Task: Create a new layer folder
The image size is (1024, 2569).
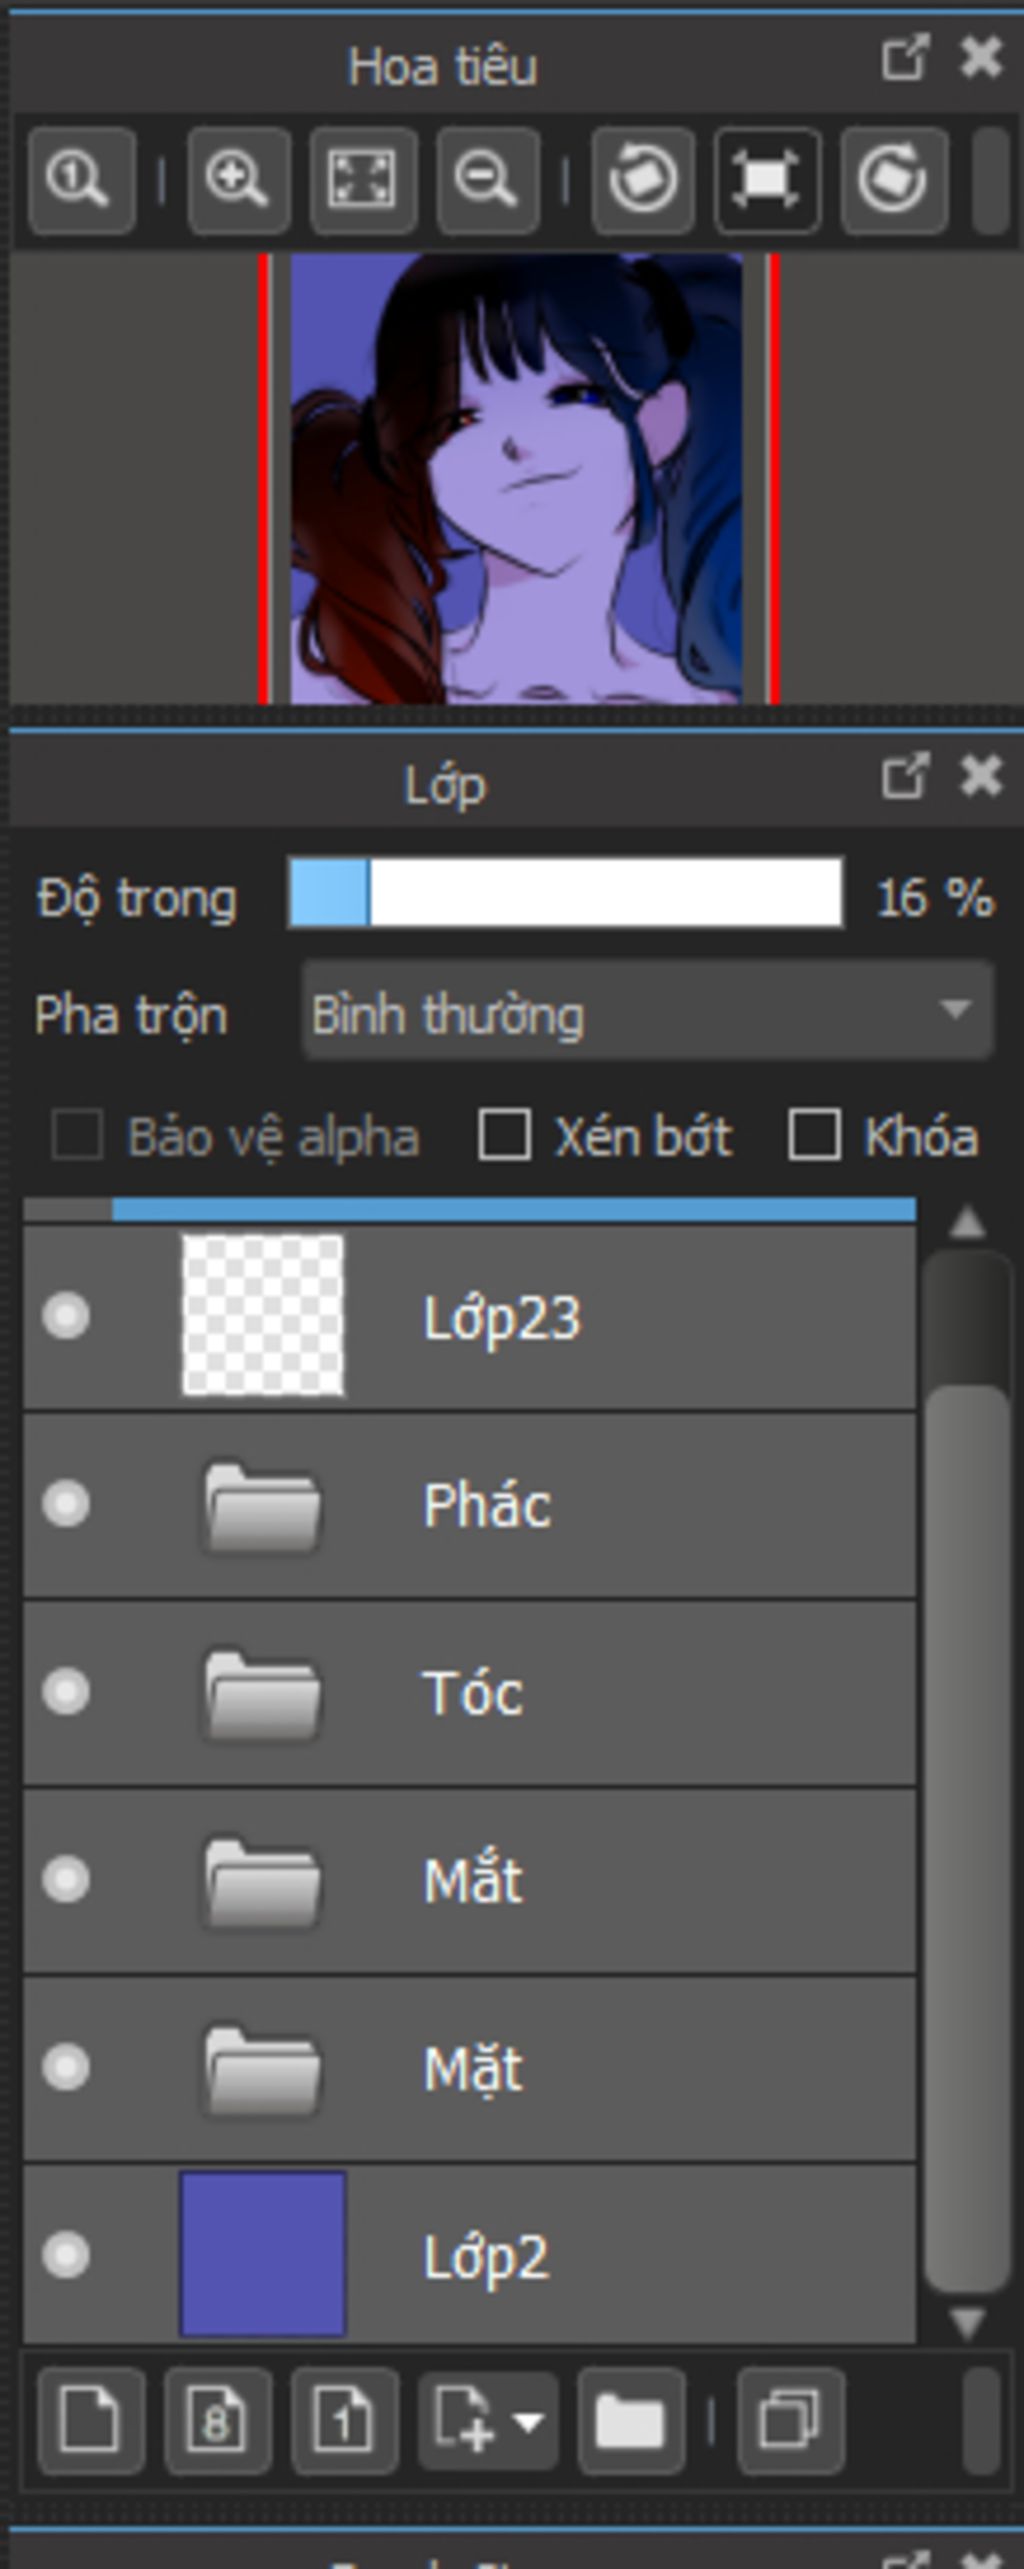Action: [630, 2421]
